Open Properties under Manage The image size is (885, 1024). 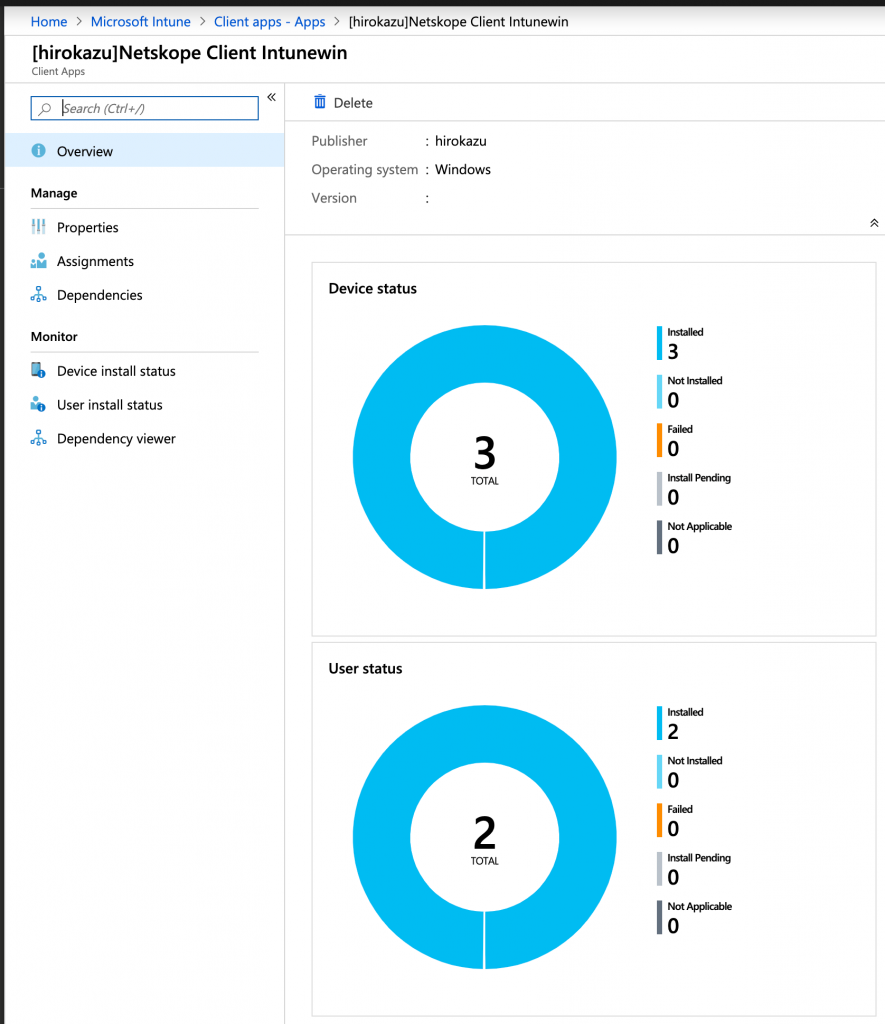(x=88, y=227)
